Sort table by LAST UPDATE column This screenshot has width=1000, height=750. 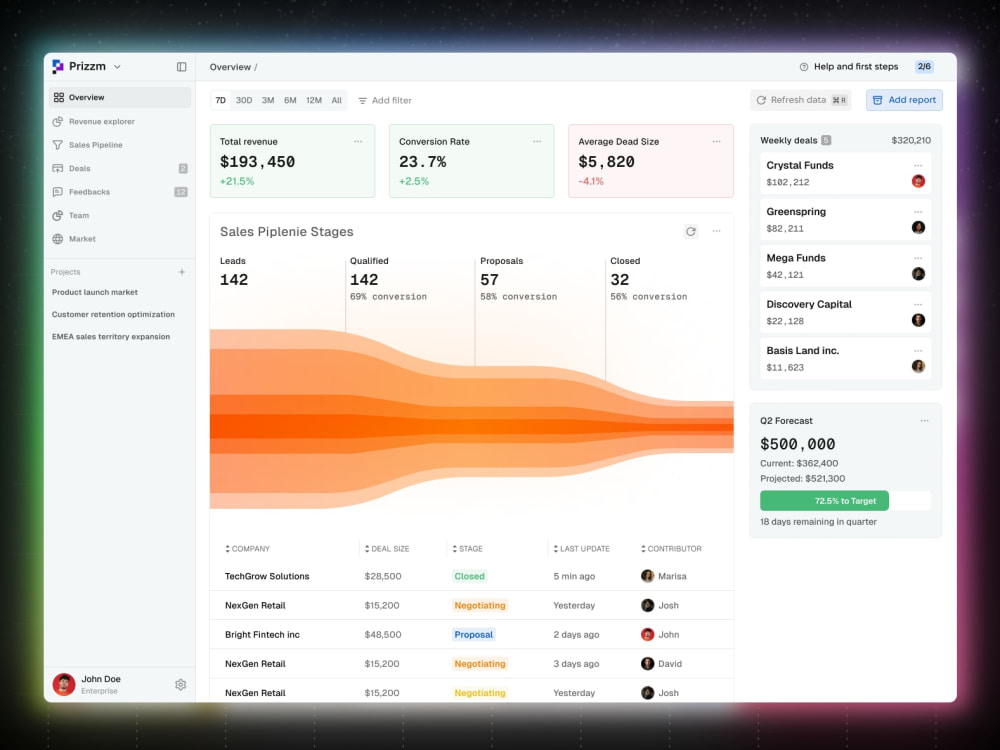[x=581, y=548]
